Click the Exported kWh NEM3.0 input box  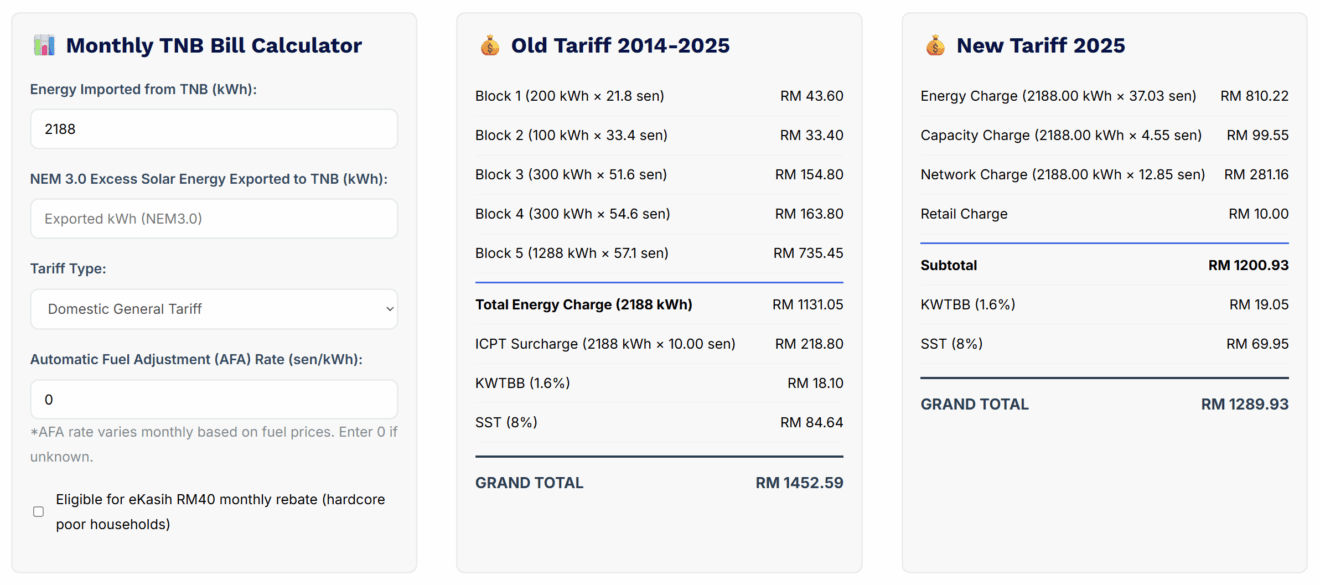(213, 218)
